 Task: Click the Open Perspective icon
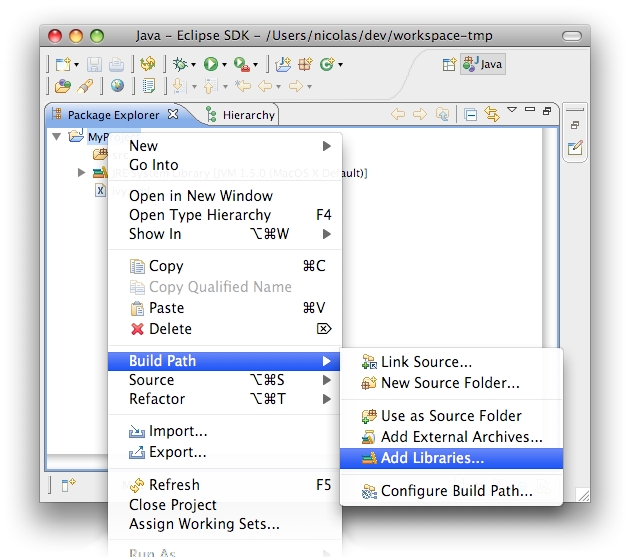(450, 64)
